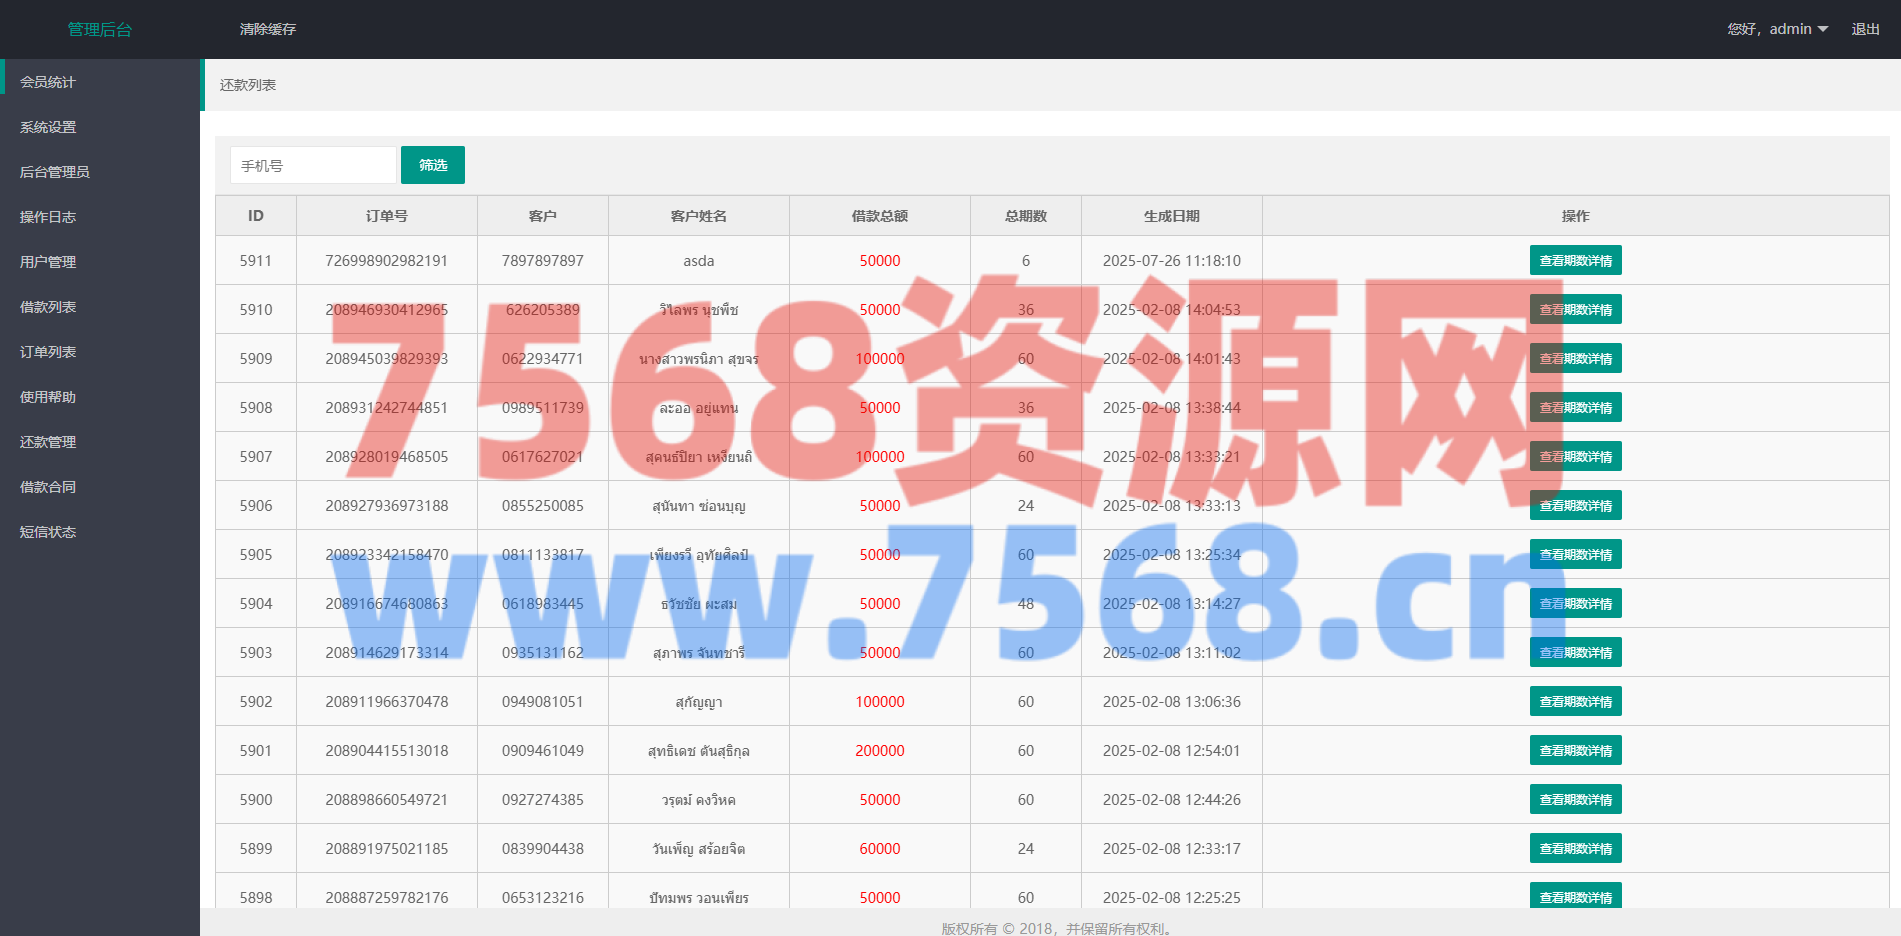
Task: View period details for order ID 5911
Action: point(1575,260)
